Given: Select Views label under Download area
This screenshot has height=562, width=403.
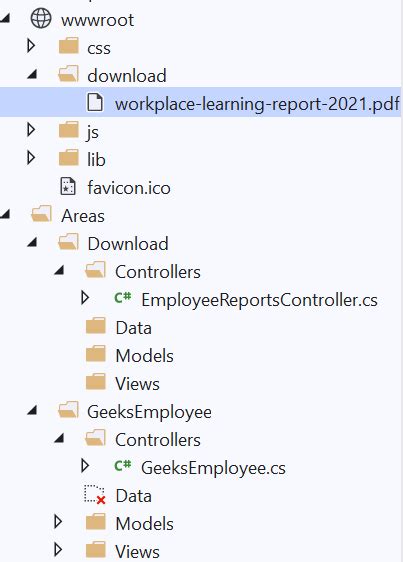Looking at the screenshot, I should click(x=137, y=384).
